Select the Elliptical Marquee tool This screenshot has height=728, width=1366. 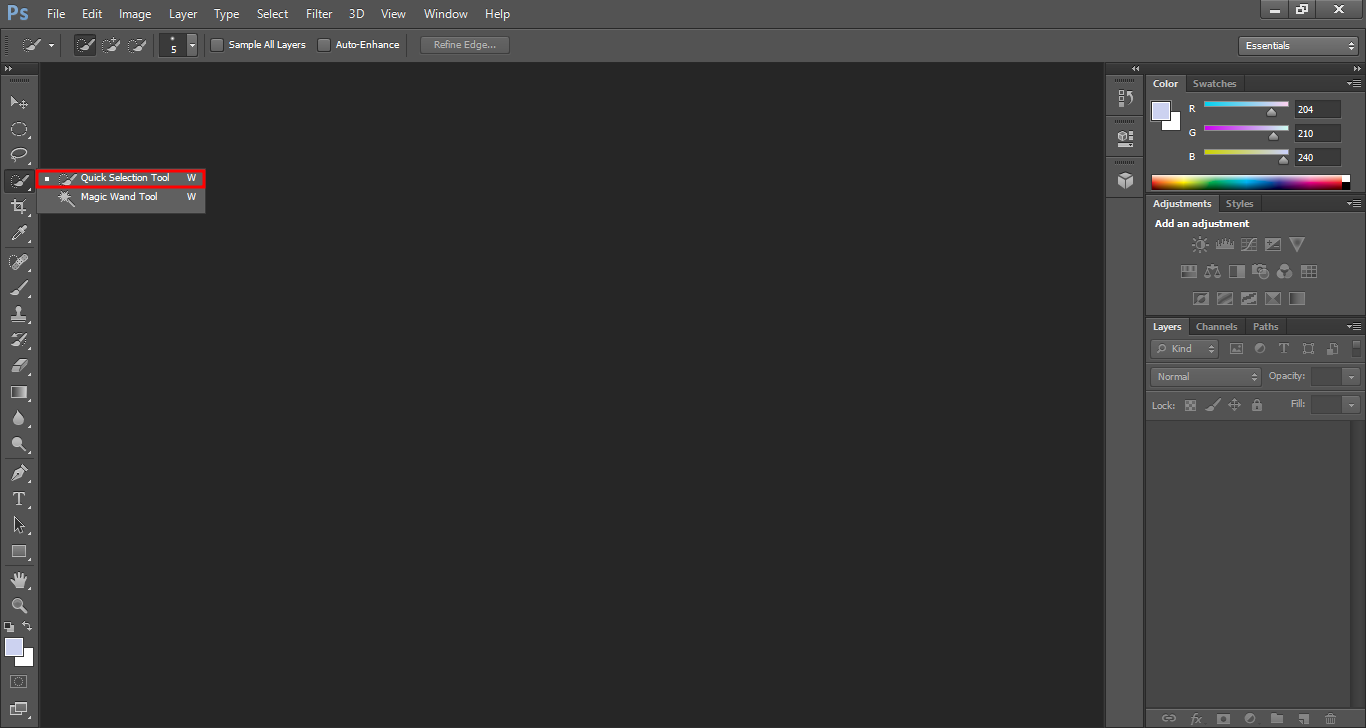18,129
